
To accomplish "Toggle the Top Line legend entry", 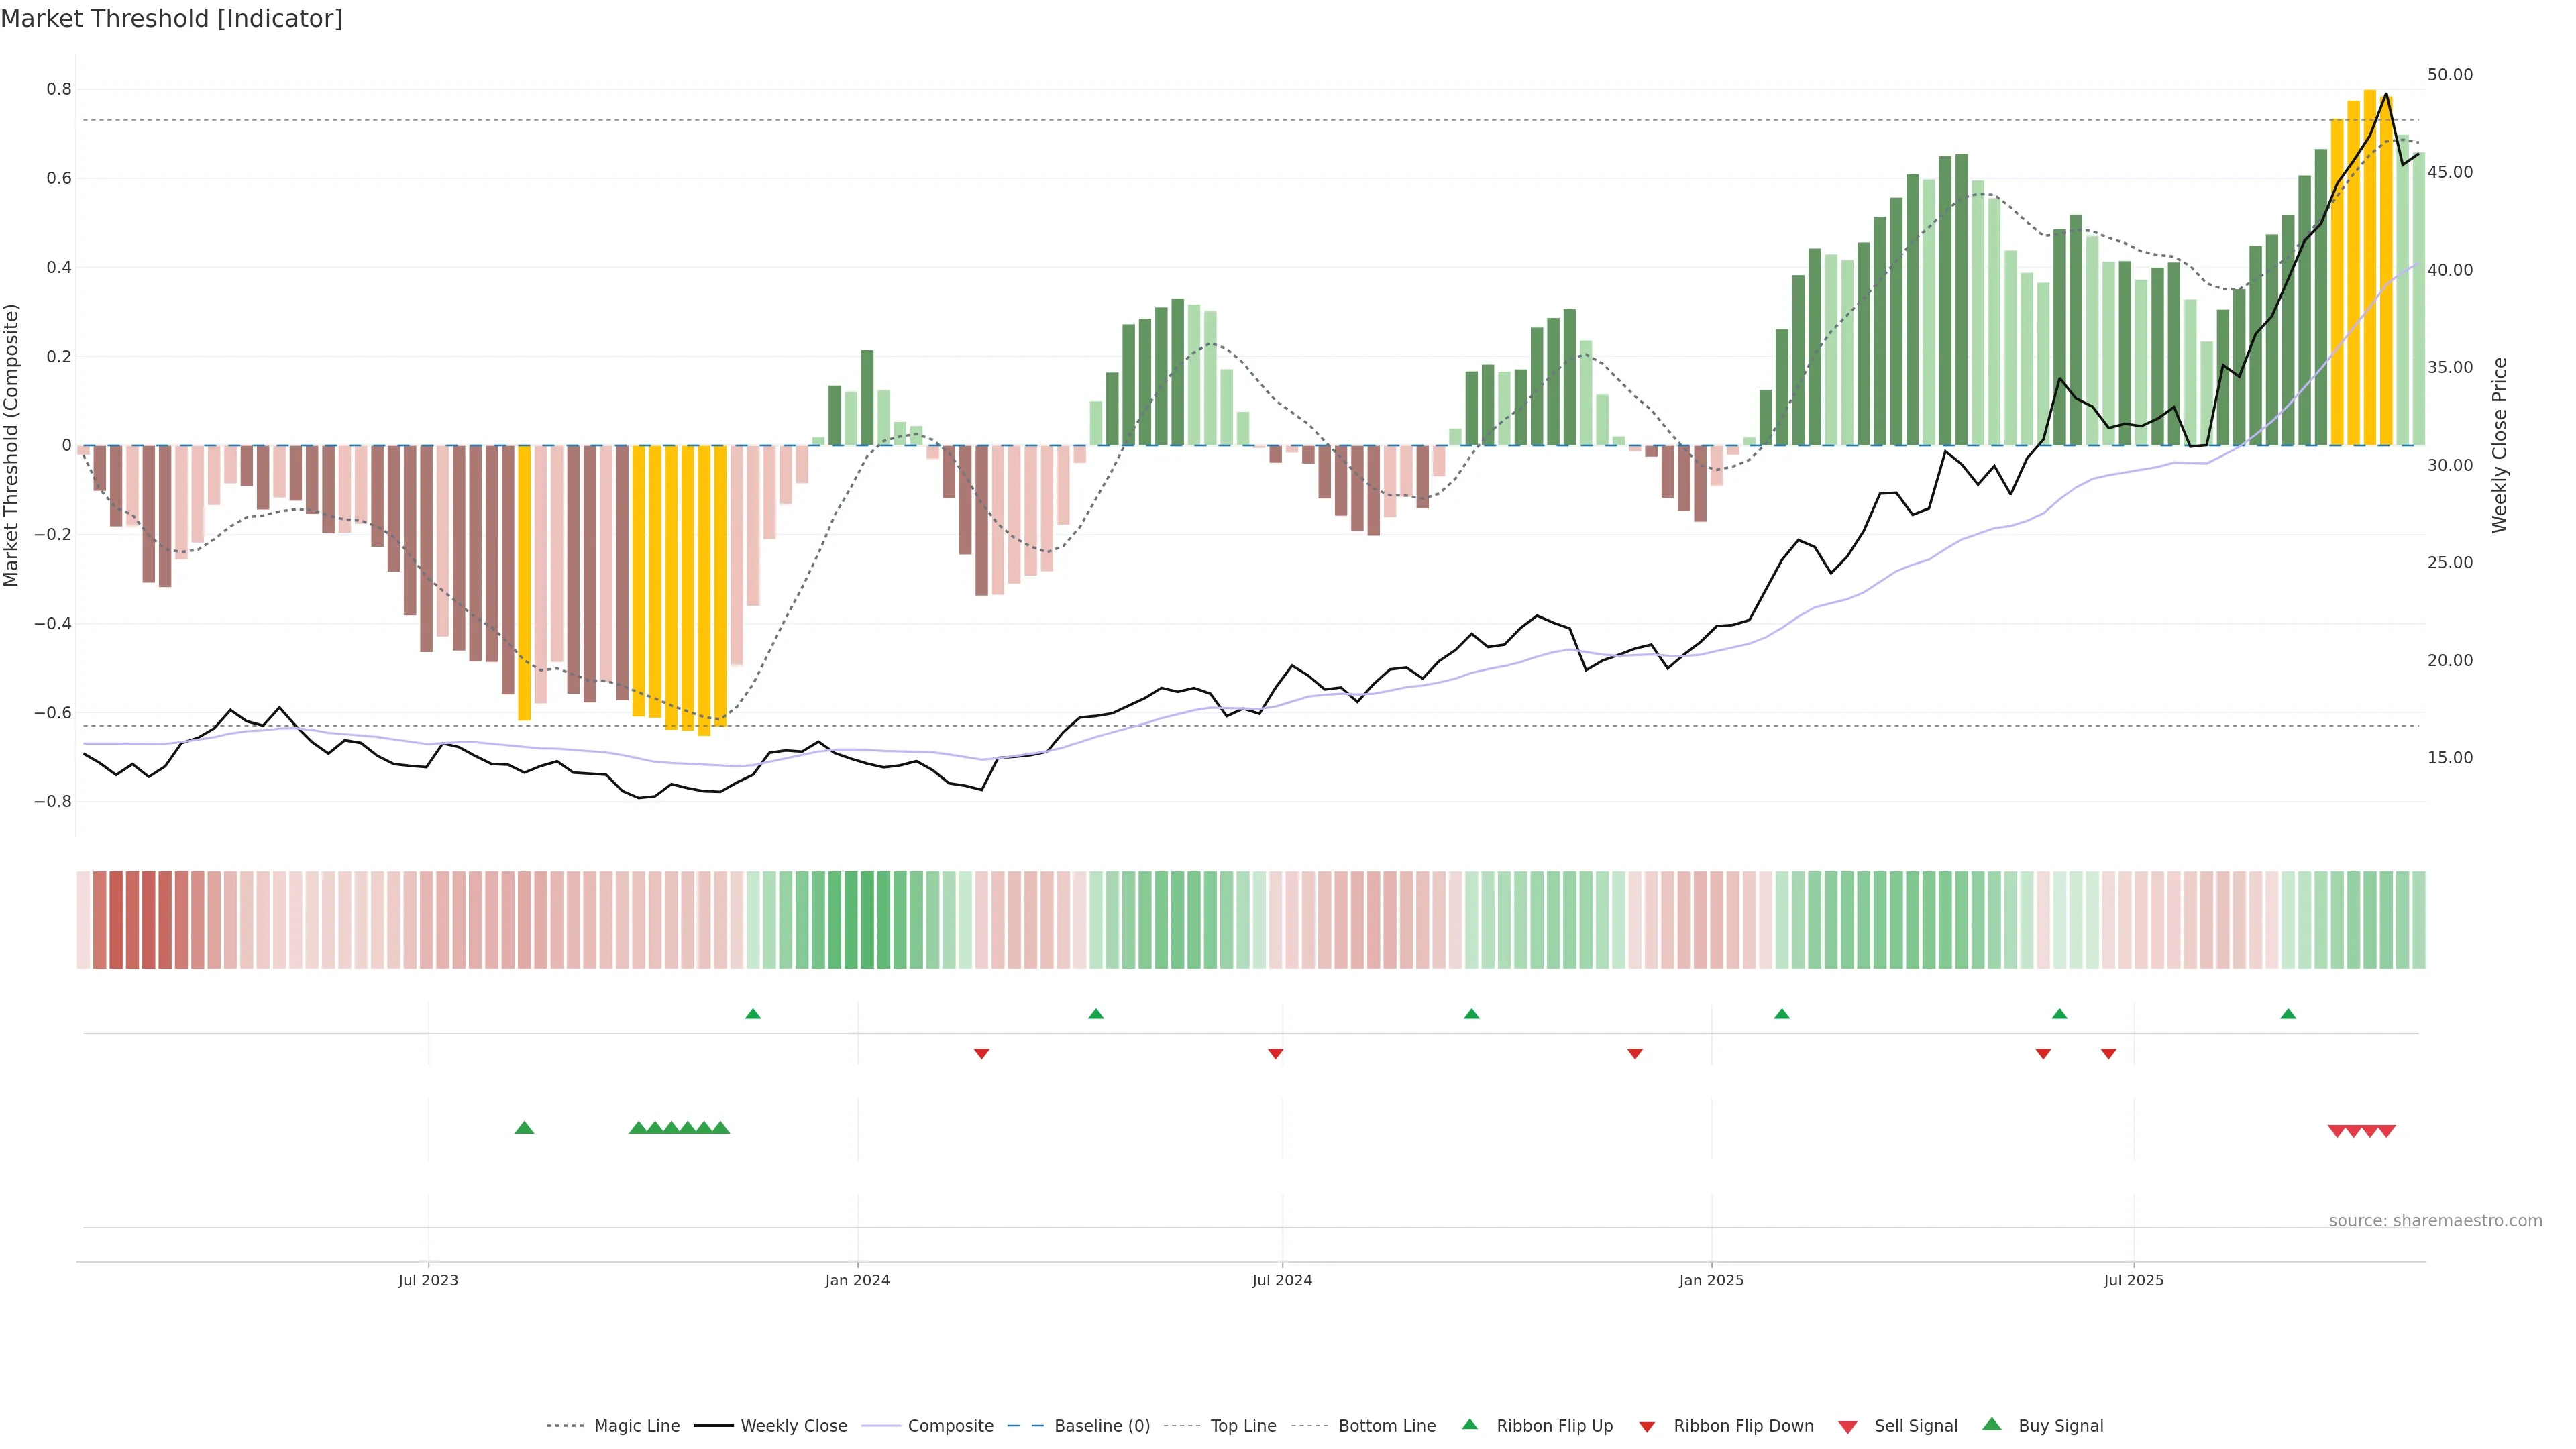I will click(1243, 1426).
